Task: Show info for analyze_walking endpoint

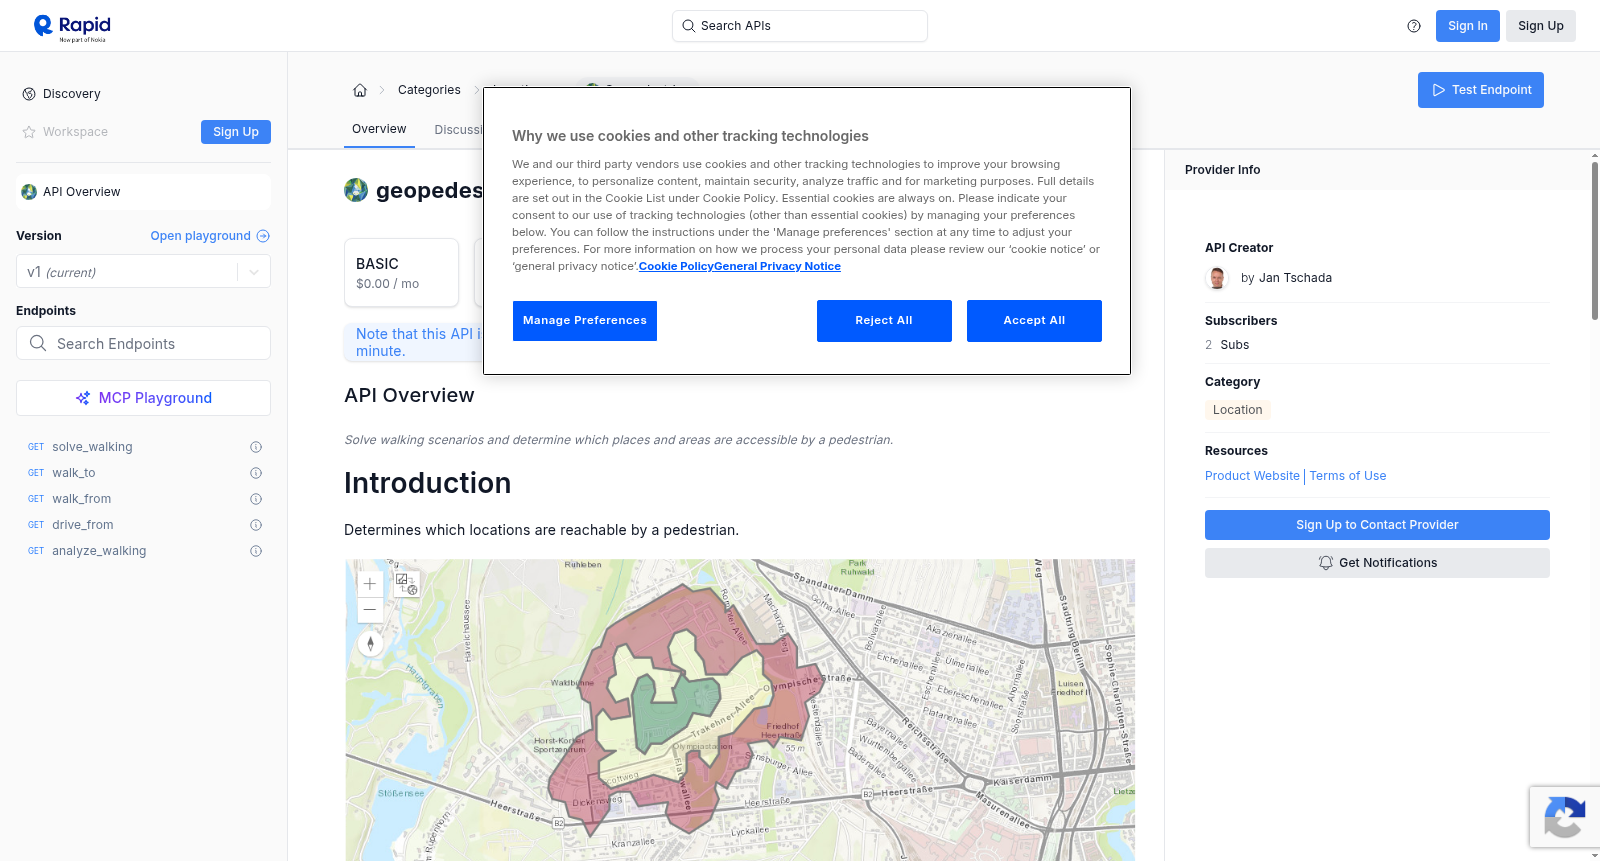Action: [256, 551]
